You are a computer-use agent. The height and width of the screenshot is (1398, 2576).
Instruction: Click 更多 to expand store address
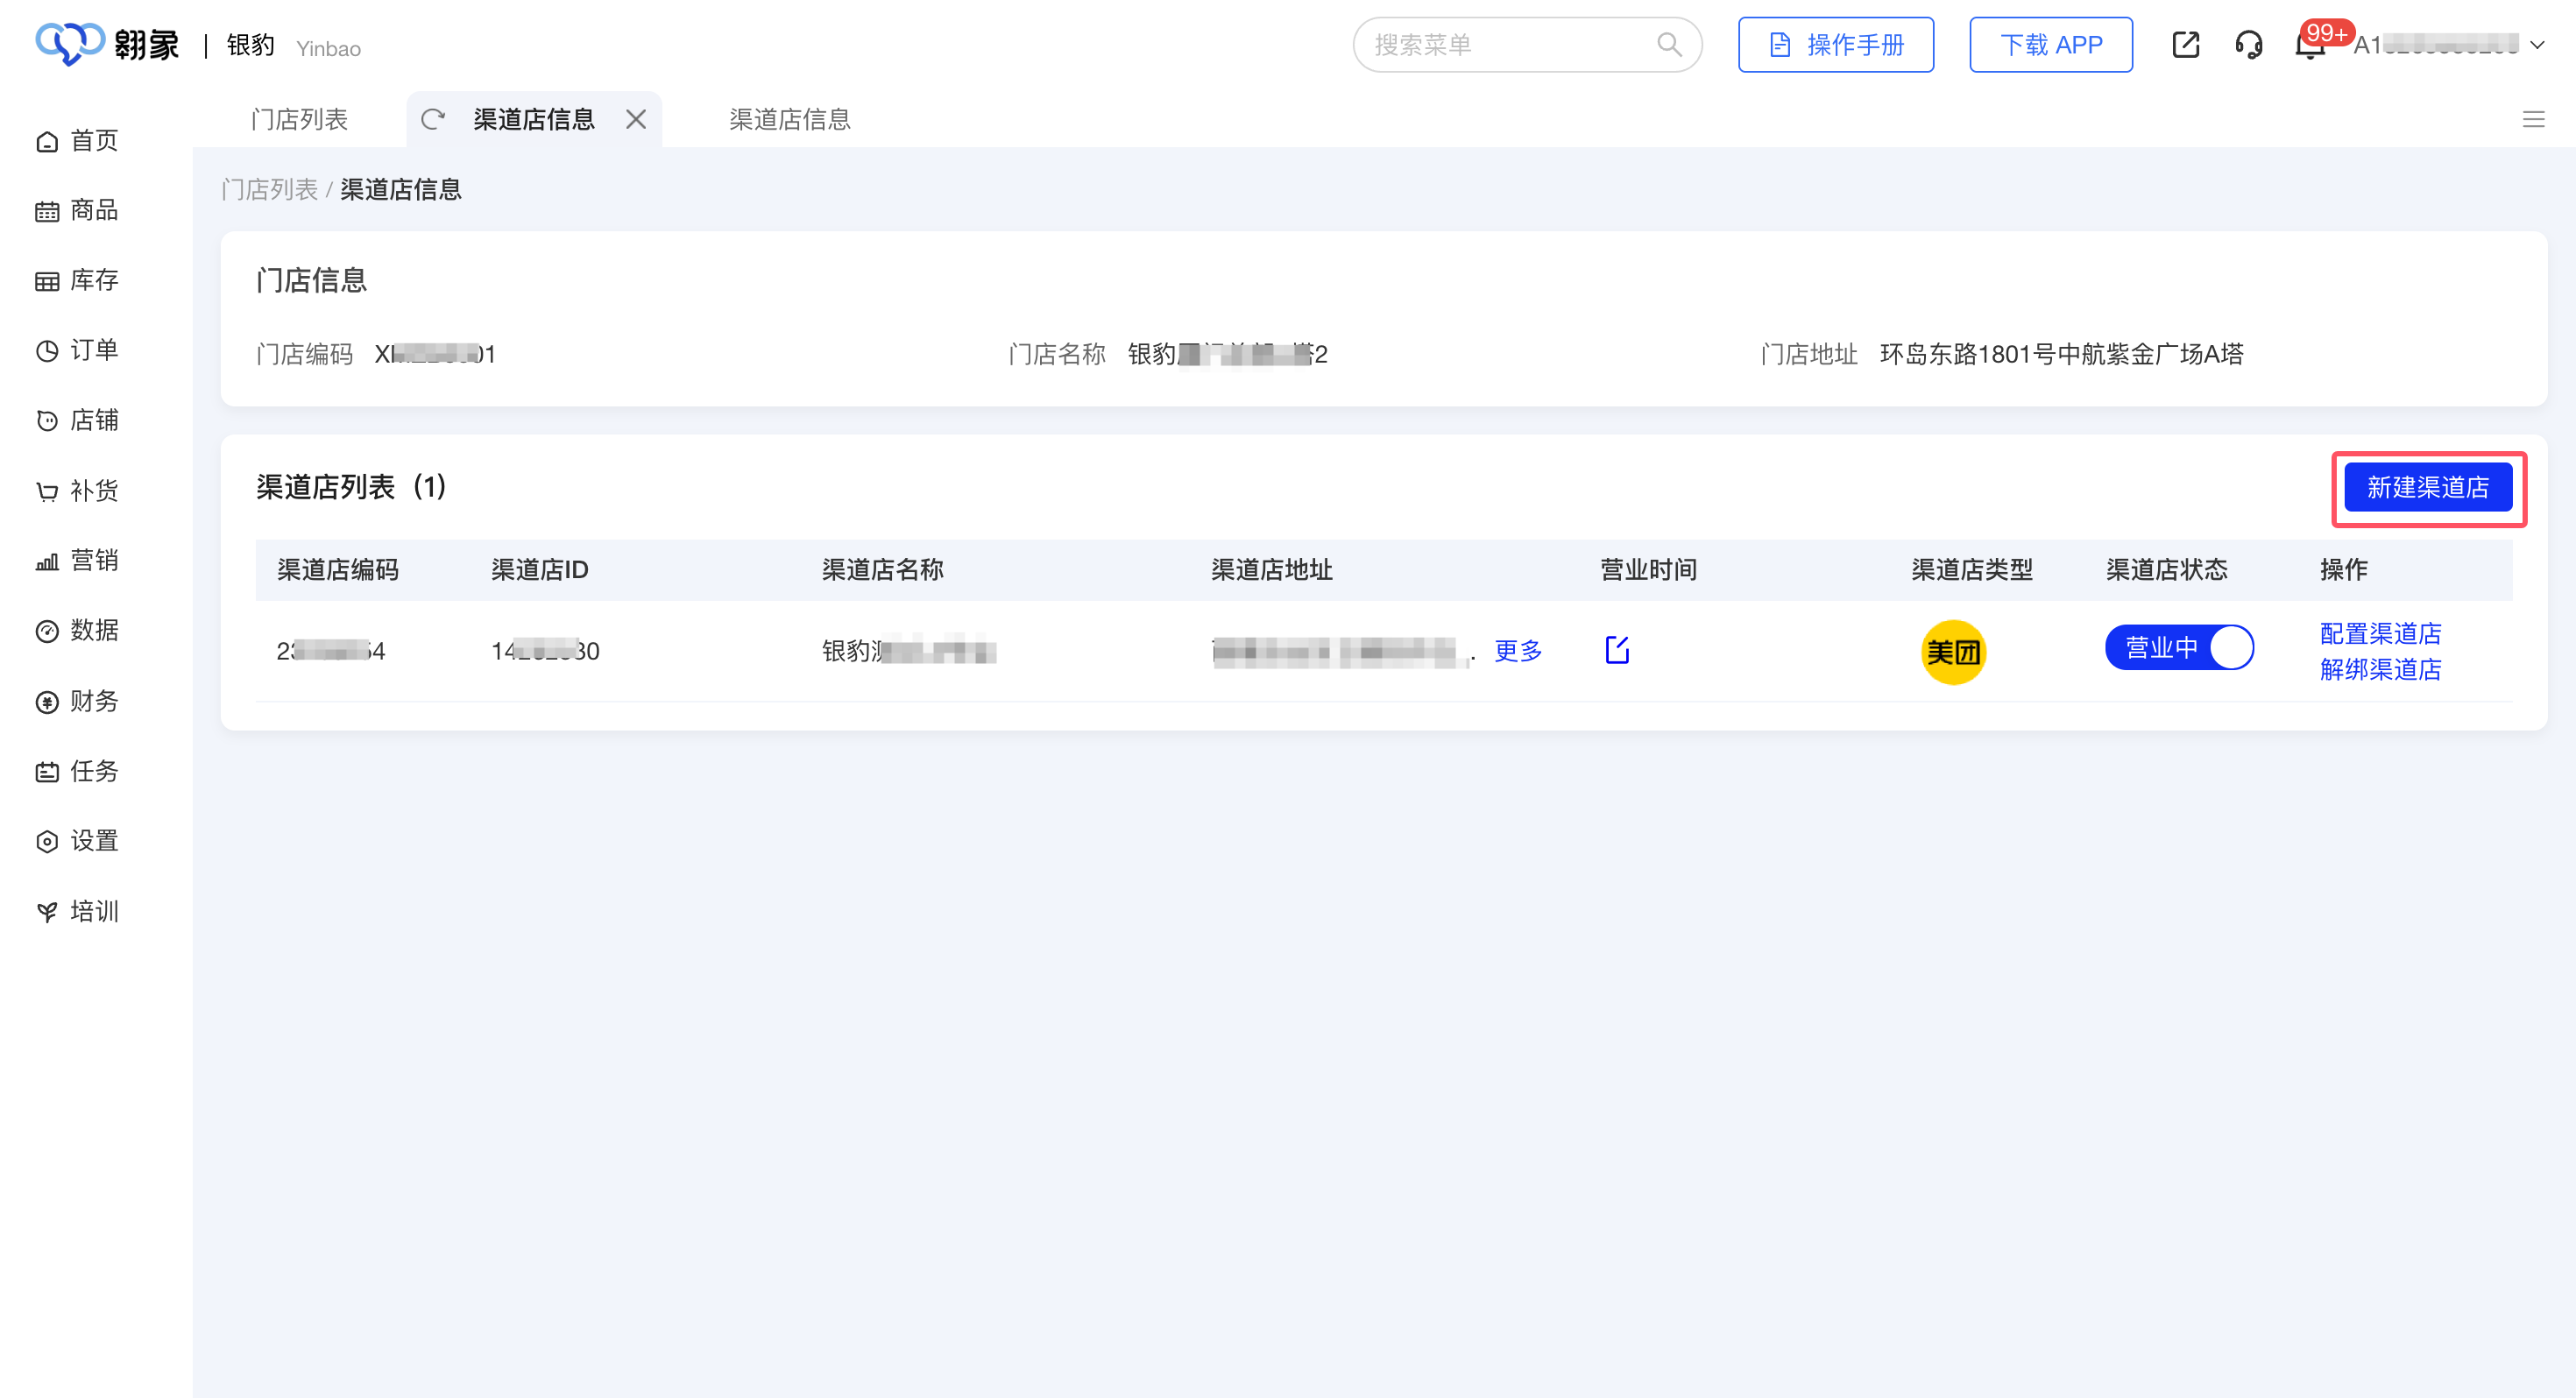pyautogui.click(x=1517, y=651)
